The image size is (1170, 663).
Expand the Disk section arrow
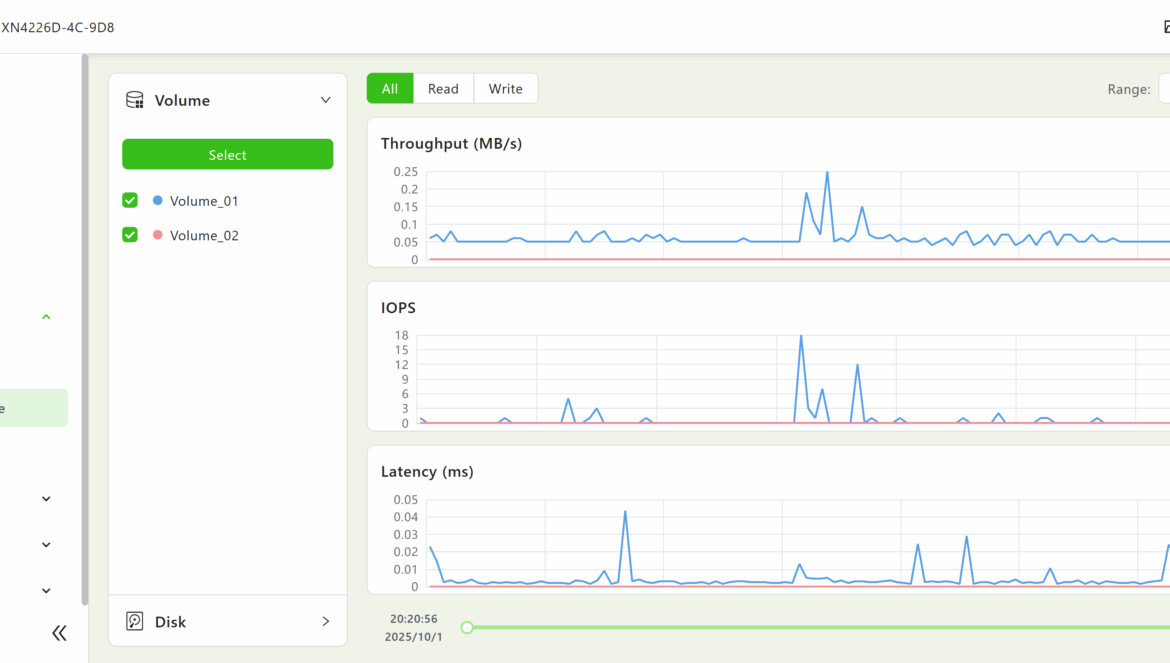325,622
